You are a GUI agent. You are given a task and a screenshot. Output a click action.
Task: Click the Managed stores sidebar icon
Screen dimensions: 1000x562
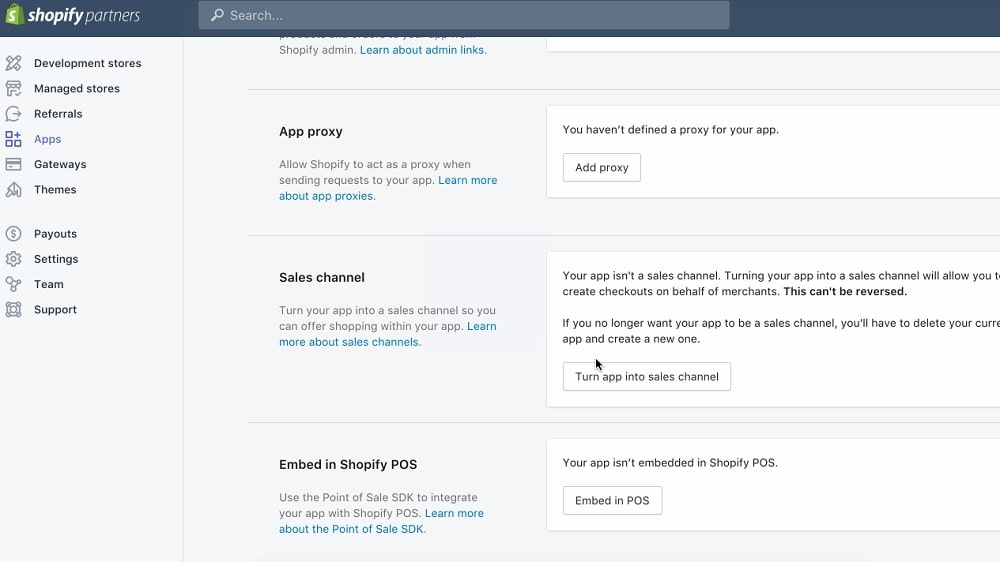13,88
